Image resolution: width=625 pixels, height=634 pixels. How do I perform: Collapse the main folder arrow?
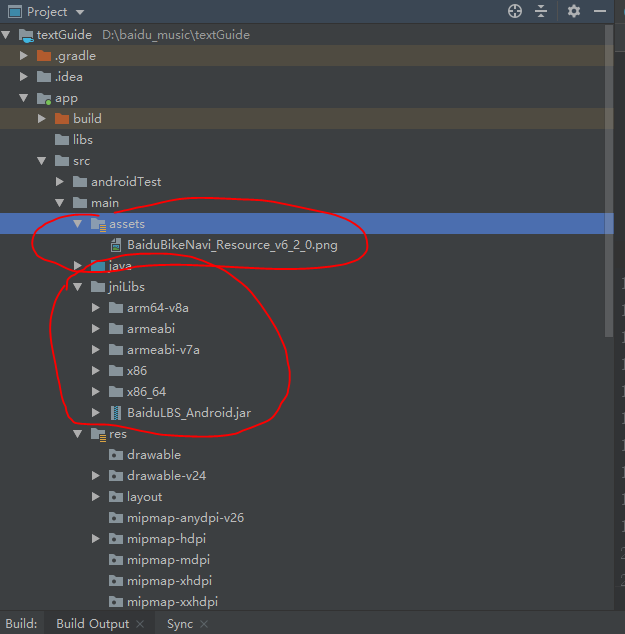(59, 203)
